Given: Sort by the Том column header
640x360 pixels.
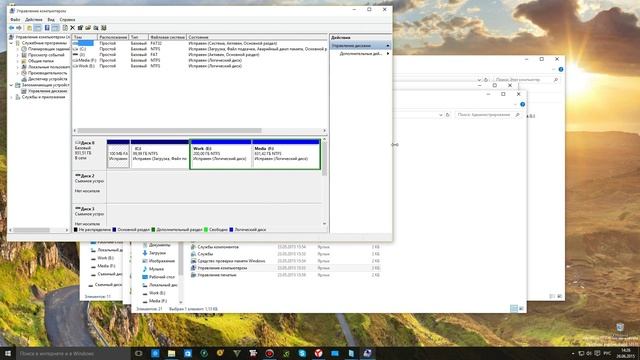Looking at the screenshot, I should [85, 37].
